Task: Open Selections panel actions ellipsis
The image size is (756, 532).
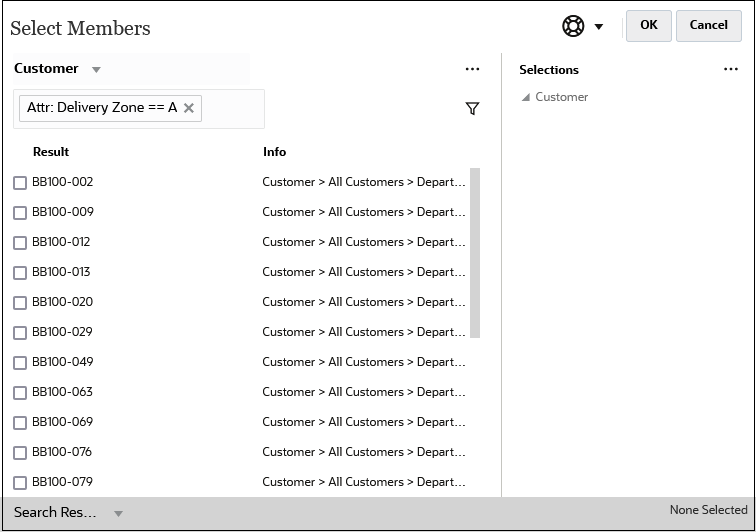Action: [x=730, y=69]
